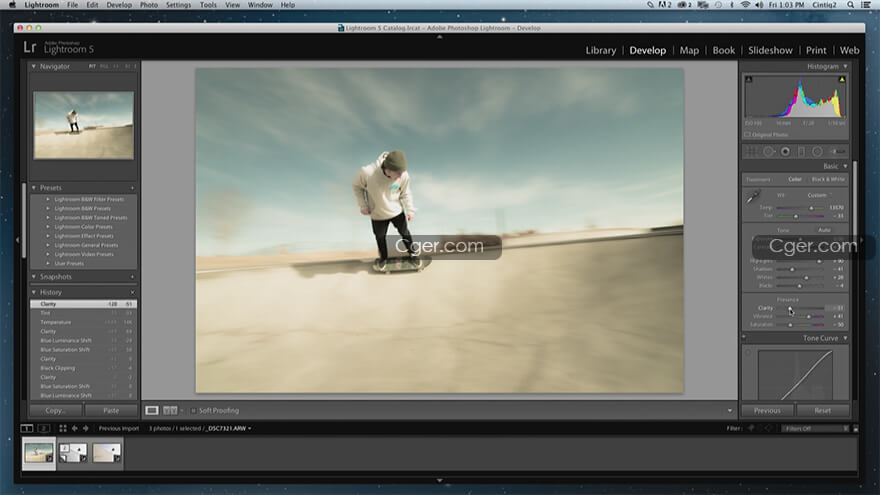The height and width of the screenshot is (495, 880).
Task: Open _DSC7321.ARW source path dropdown
Action: (x=229, y=428)
